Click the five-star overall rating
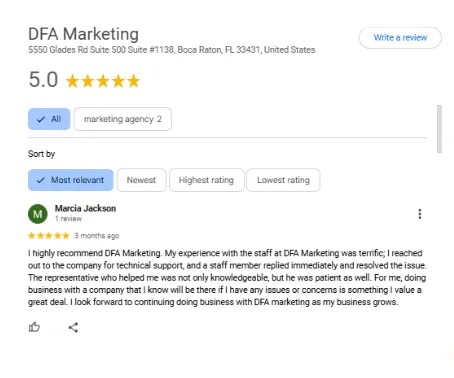454x378 pixels. 103,81
